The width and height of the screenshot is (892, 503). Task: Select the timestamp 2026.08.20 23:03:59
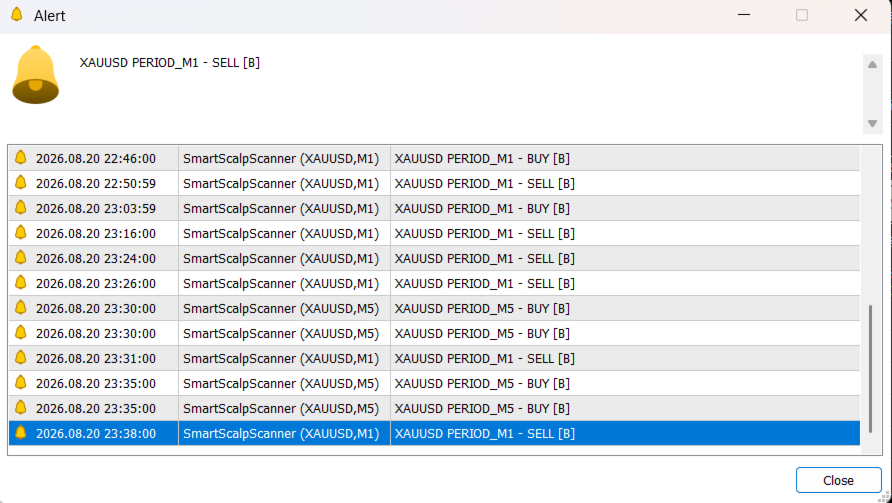pyautogui.click(x=96, y=209)
